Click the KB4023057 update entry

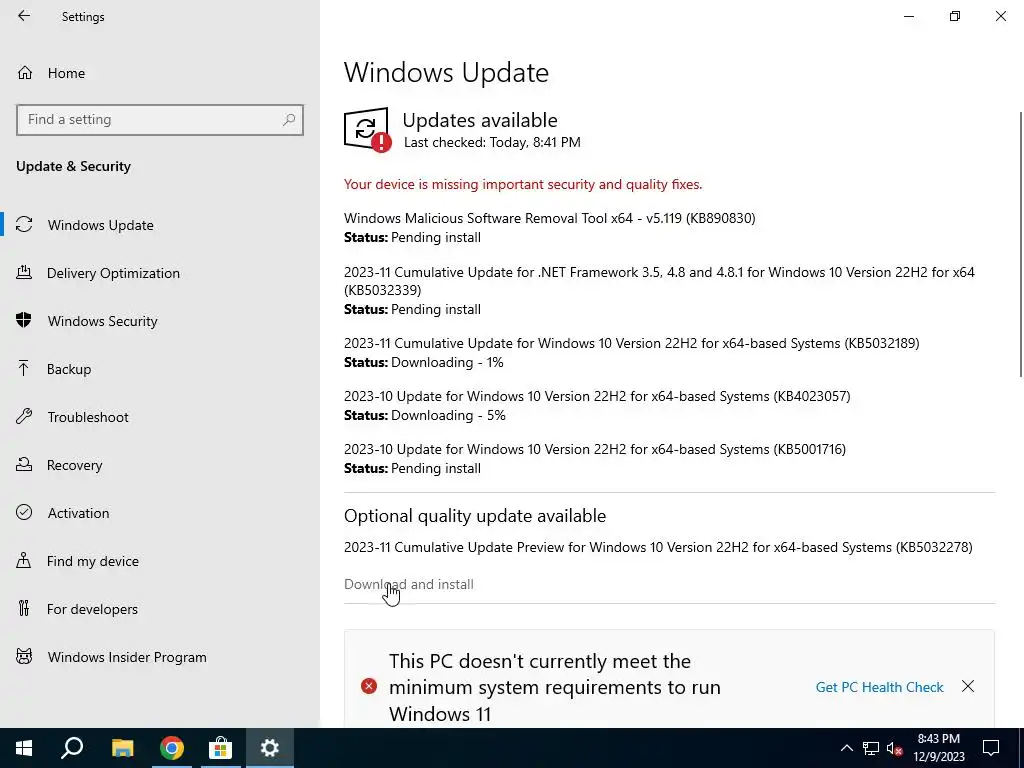click(x=597, y=396)
